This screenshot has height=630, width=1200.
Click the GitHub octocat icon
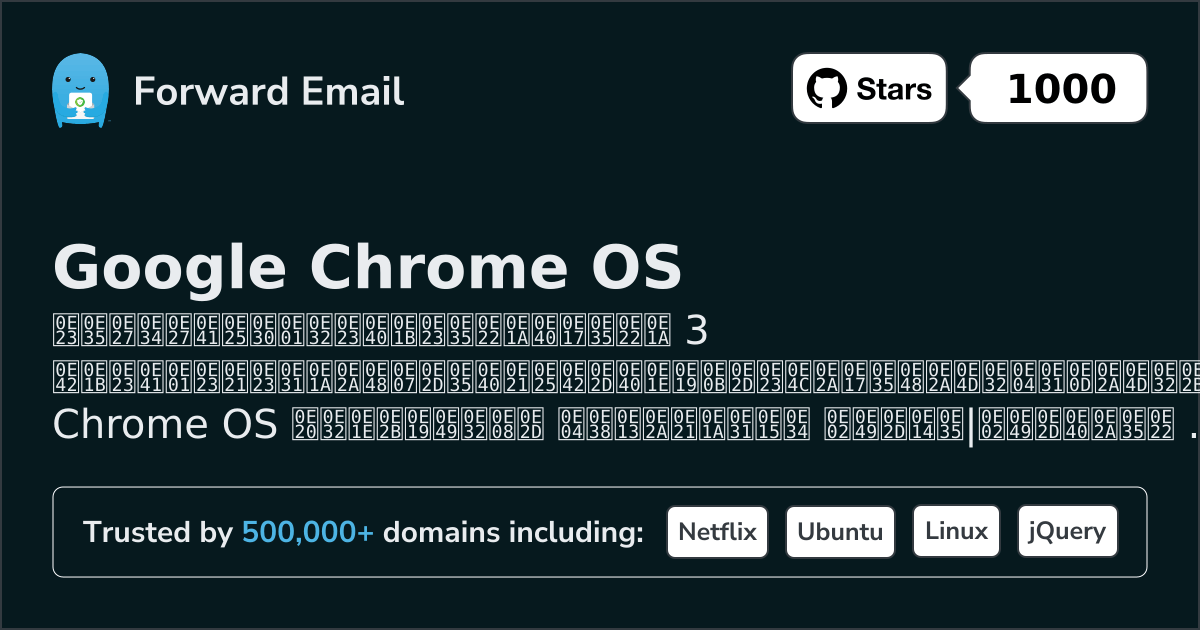tap(827, 89)
